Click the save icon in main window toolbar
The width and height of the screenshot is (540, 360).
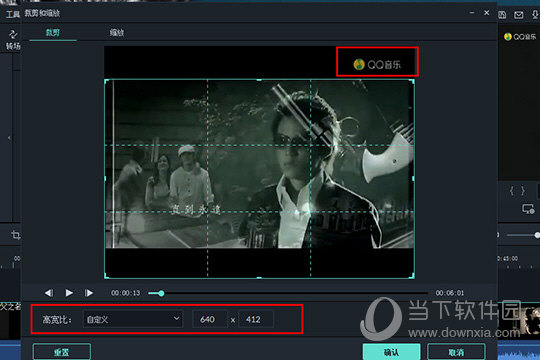[502, 15]
